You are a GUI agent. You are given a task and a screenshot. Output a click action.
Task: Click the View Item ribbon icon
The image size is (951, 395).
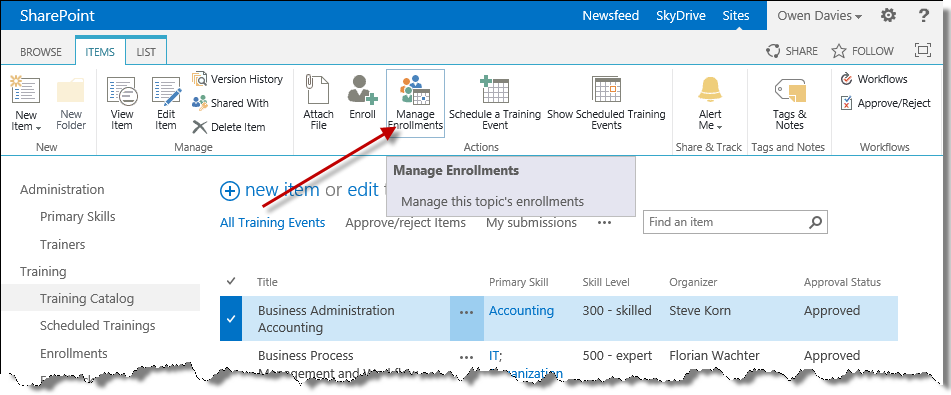(122, 91)
